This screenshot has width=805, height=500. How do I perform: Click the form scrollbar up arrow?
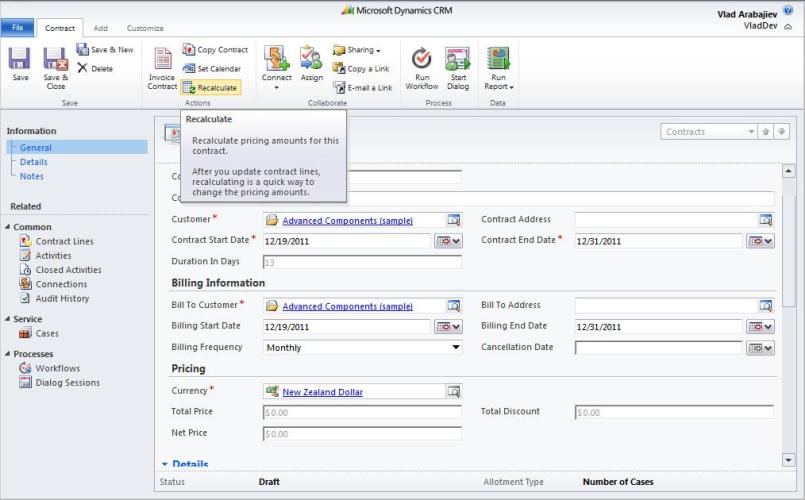pos(789,171)
